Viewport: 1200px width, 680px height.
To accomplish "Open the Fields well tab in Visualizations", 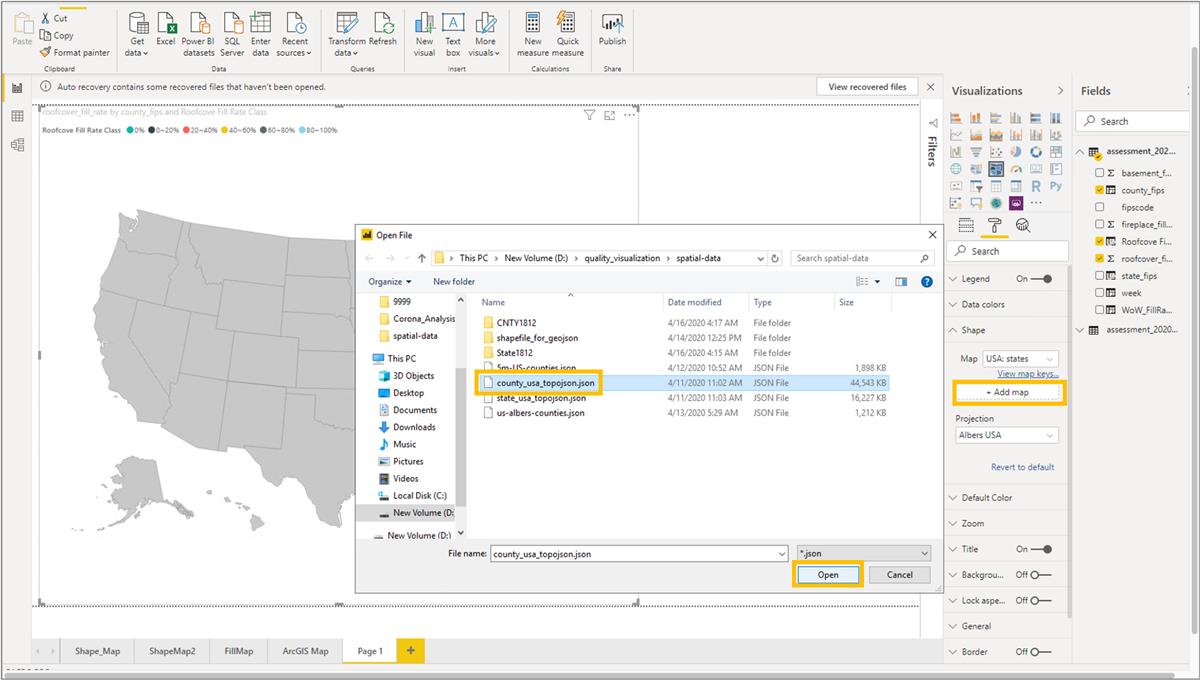I will (966, 225).
